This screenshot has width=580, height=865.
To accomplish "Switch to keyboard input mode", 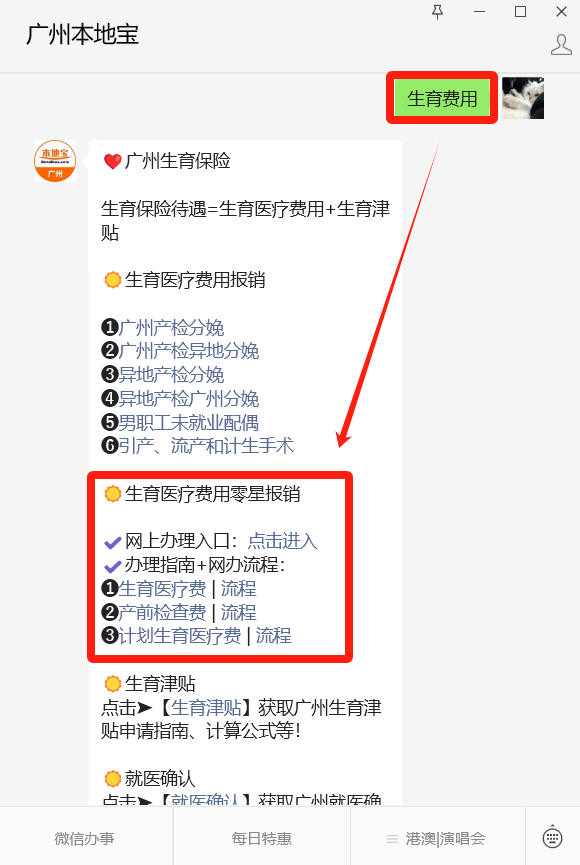I will 552,838.
